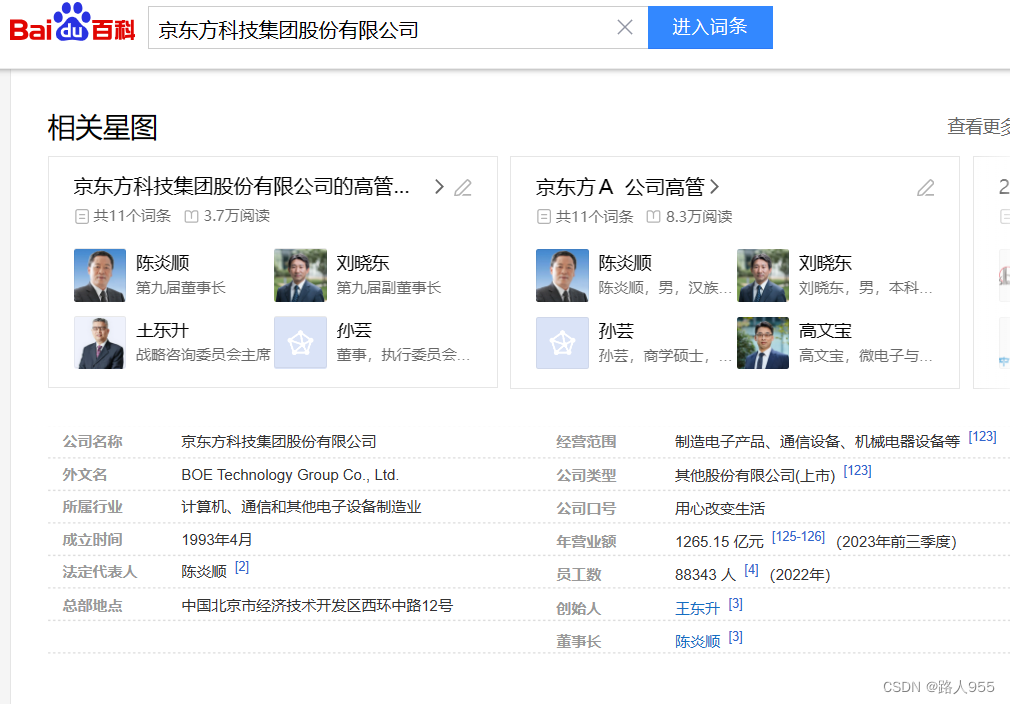Screen dimensions: 1010x704
Task: Click placeholder avatar of 孙芸 in 京东方A card
Action: pos(562,343)
